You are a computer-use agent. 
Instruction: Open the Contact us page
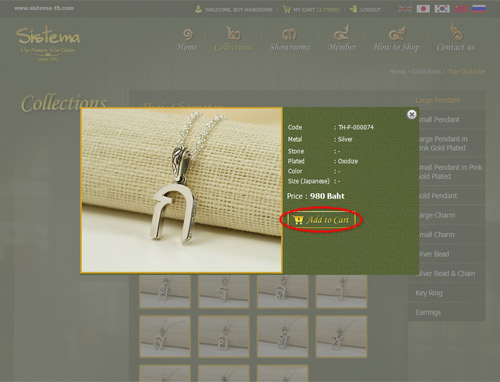tap(455, 37)
